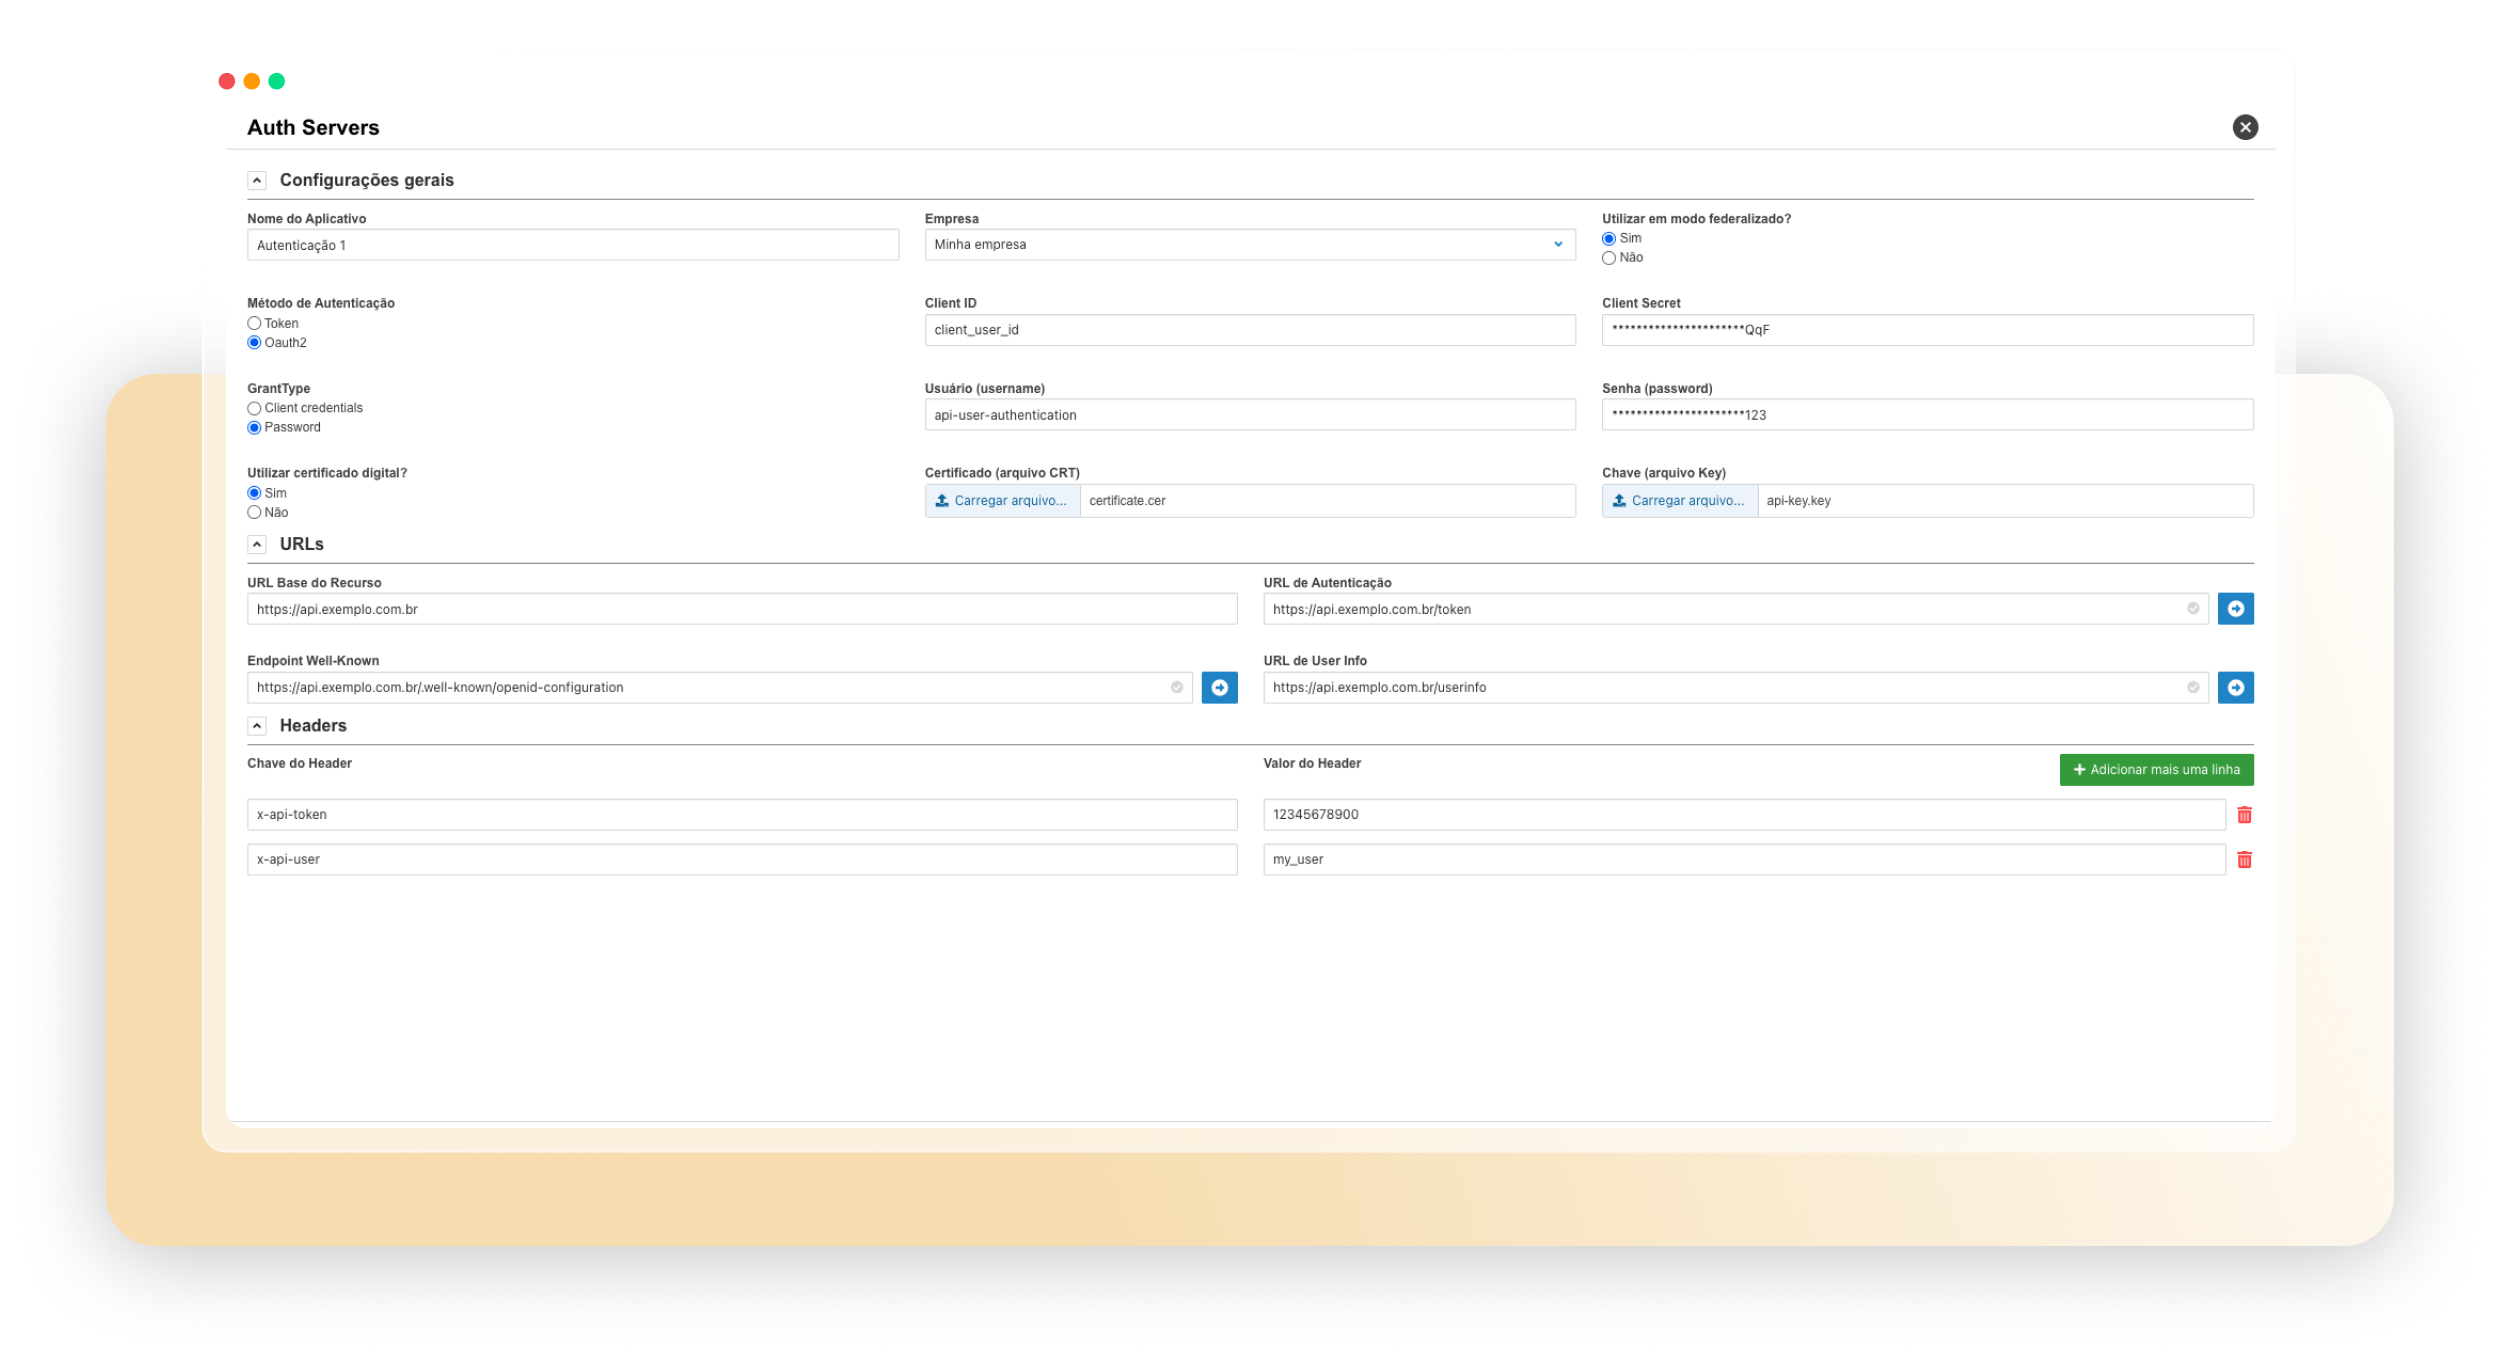The image size is (2500, 1354).
Task: Click the checkmark icon inside URL de User Info field
Action: click(x=2192, y=687)
